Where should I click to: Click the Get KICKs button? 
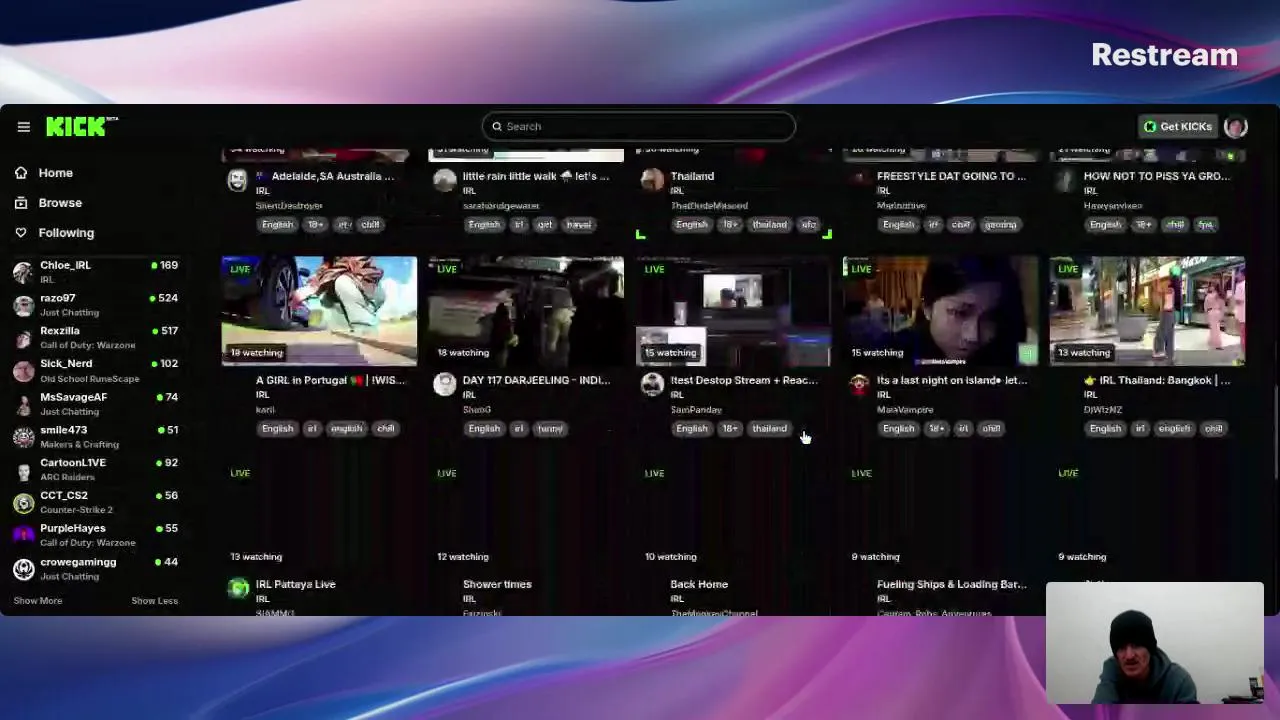[1178, 127]
